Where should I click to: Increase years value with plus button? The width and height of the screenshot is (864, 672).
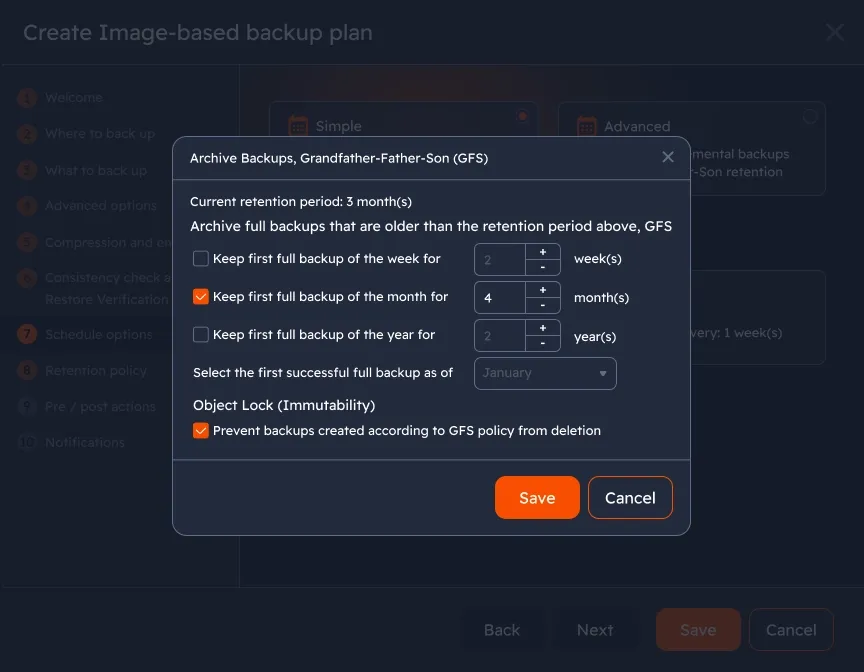[542, 328]
